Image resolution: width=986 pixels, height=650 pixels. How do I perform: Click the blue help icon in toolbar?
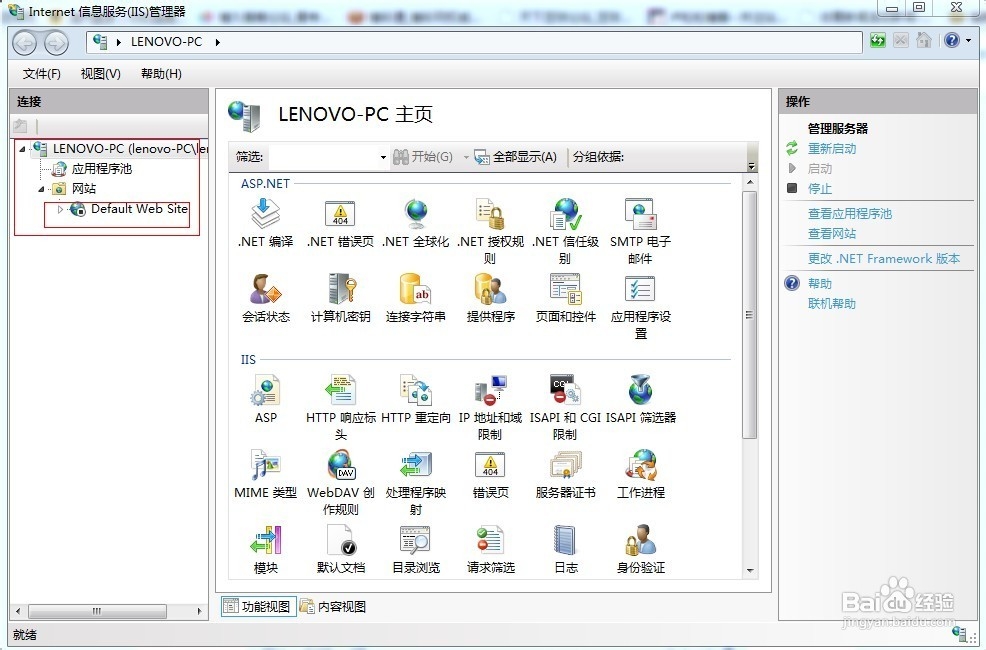pos(952,41)
